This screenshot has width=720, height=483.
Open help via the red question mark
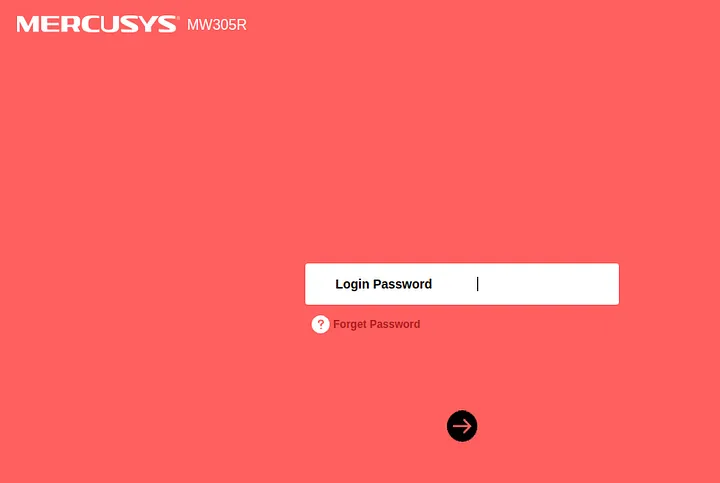pyautogui.click(x=321, y=324)
